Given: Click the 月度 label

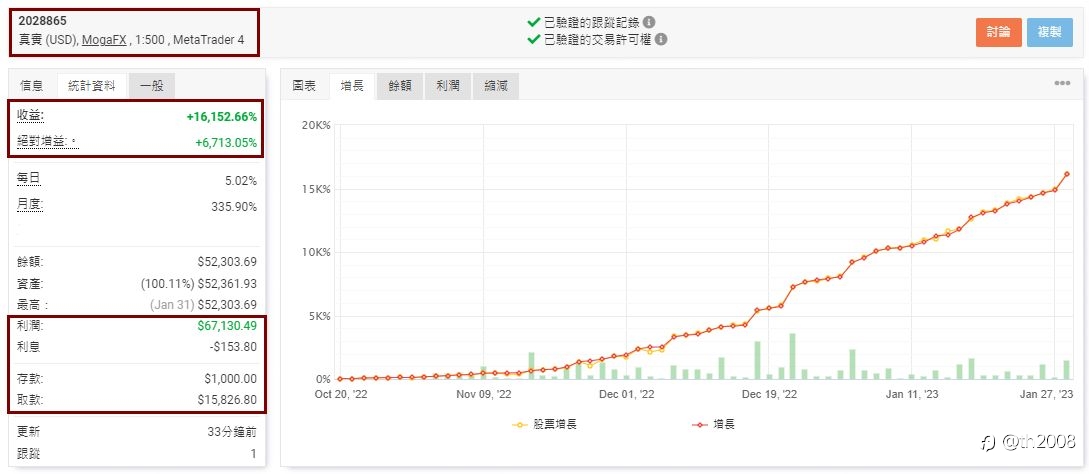Looking at the screenshot, I should tap(30, 206).
